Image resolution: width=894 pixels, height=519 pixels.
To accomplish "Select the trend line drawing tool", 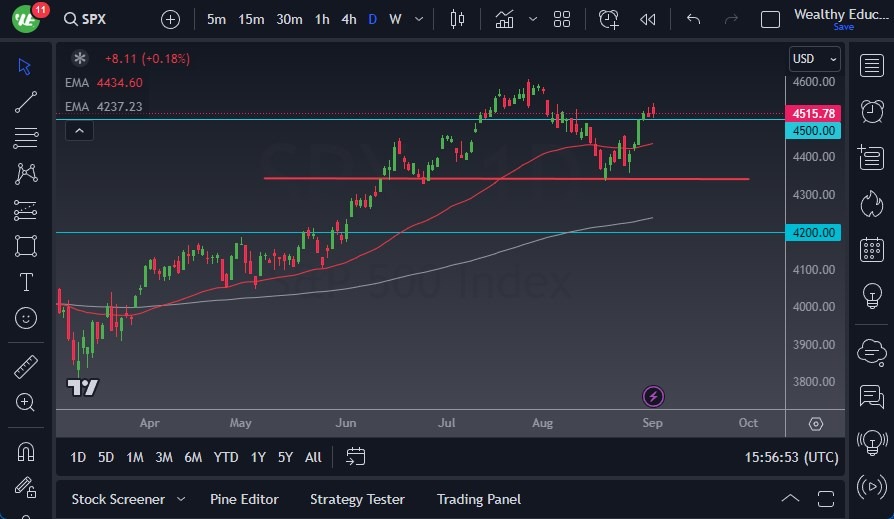I will (26, 101).
